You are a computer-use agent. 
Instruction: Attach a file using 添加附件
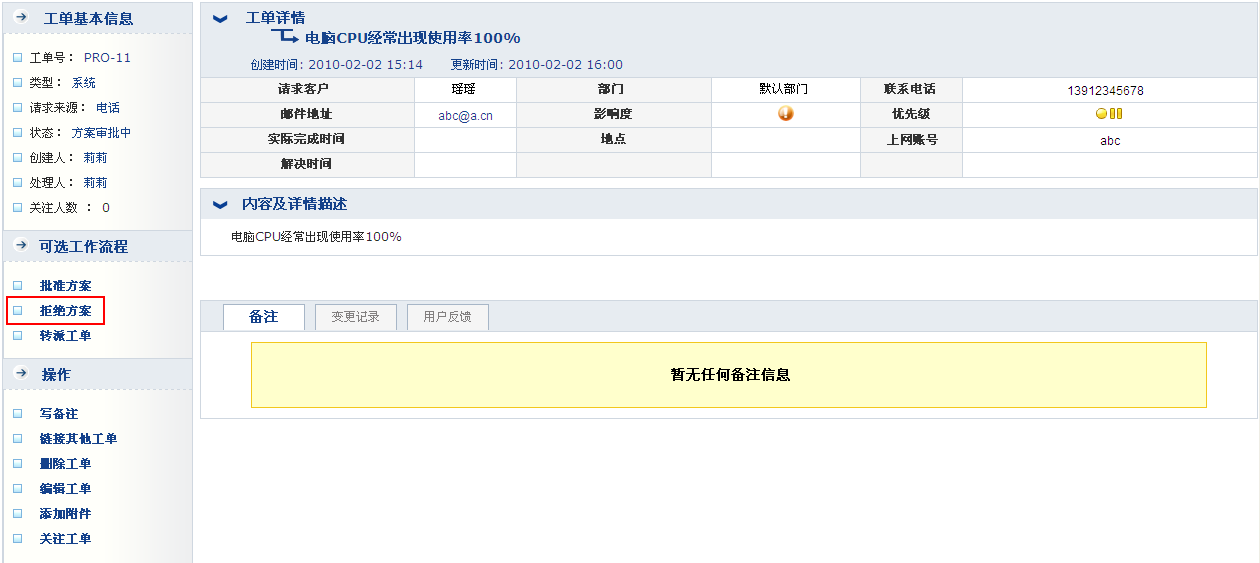pos(65,514)
